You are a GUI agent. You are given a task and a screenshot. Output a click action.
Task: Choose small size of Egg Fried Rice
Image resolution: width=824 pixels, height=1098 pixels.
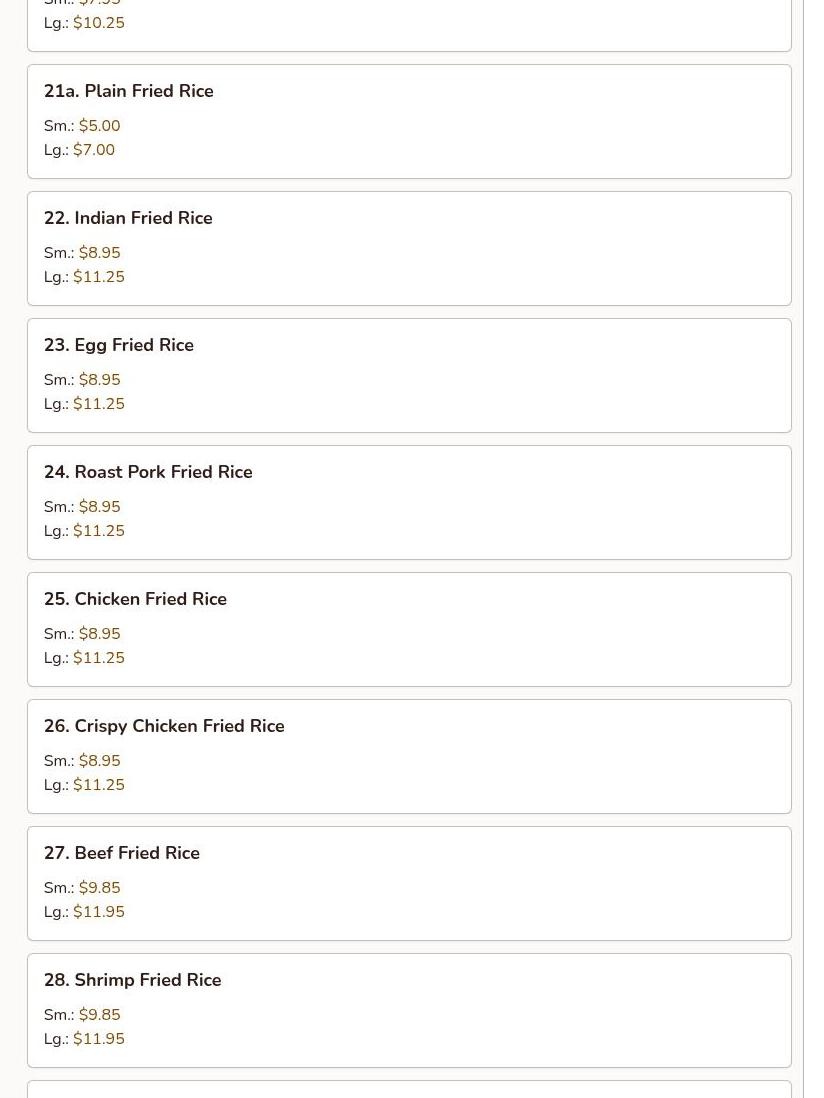tap(82, 380)
